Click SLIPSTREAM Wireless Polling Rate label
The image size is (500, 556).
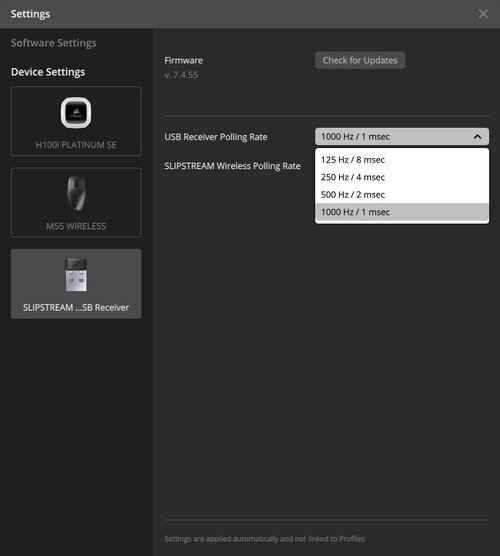[x=232, y=166]
